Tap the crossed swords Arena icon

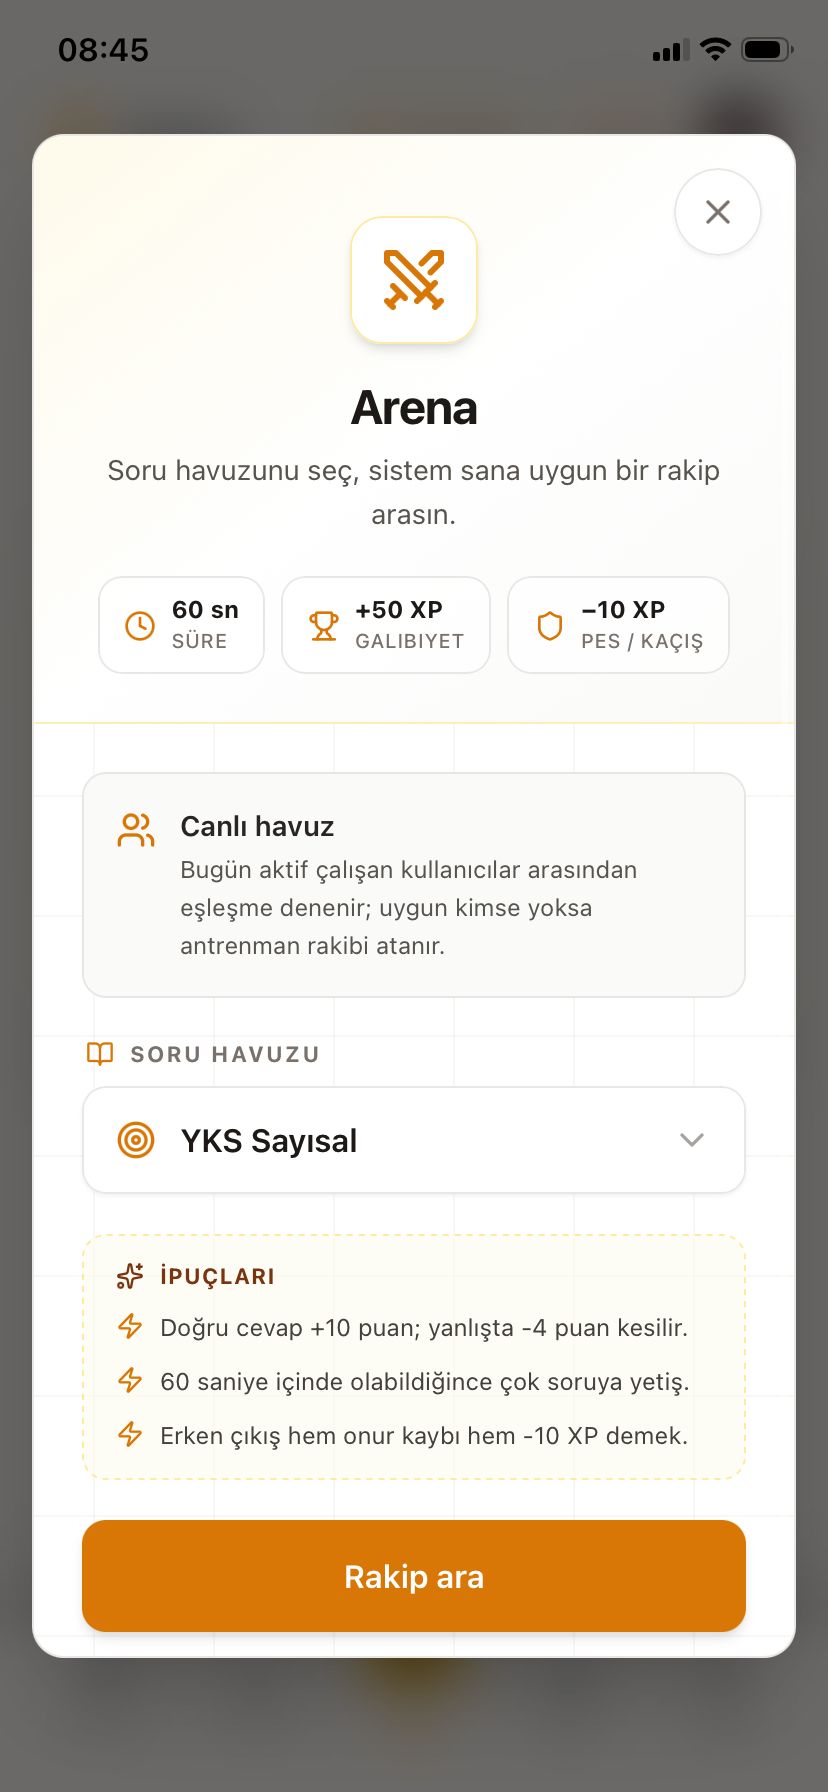(x=414, y=280)
